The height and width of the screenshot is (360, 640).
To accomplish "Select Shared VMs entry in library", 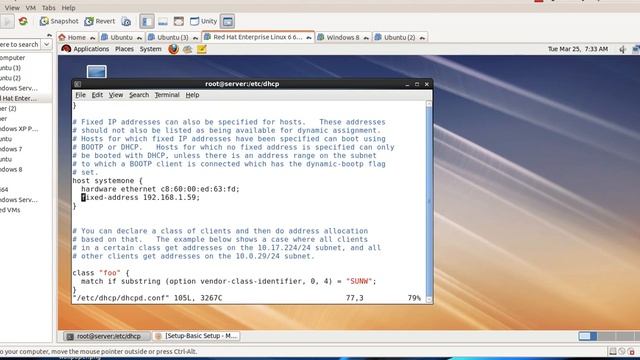I will point(10,210).
